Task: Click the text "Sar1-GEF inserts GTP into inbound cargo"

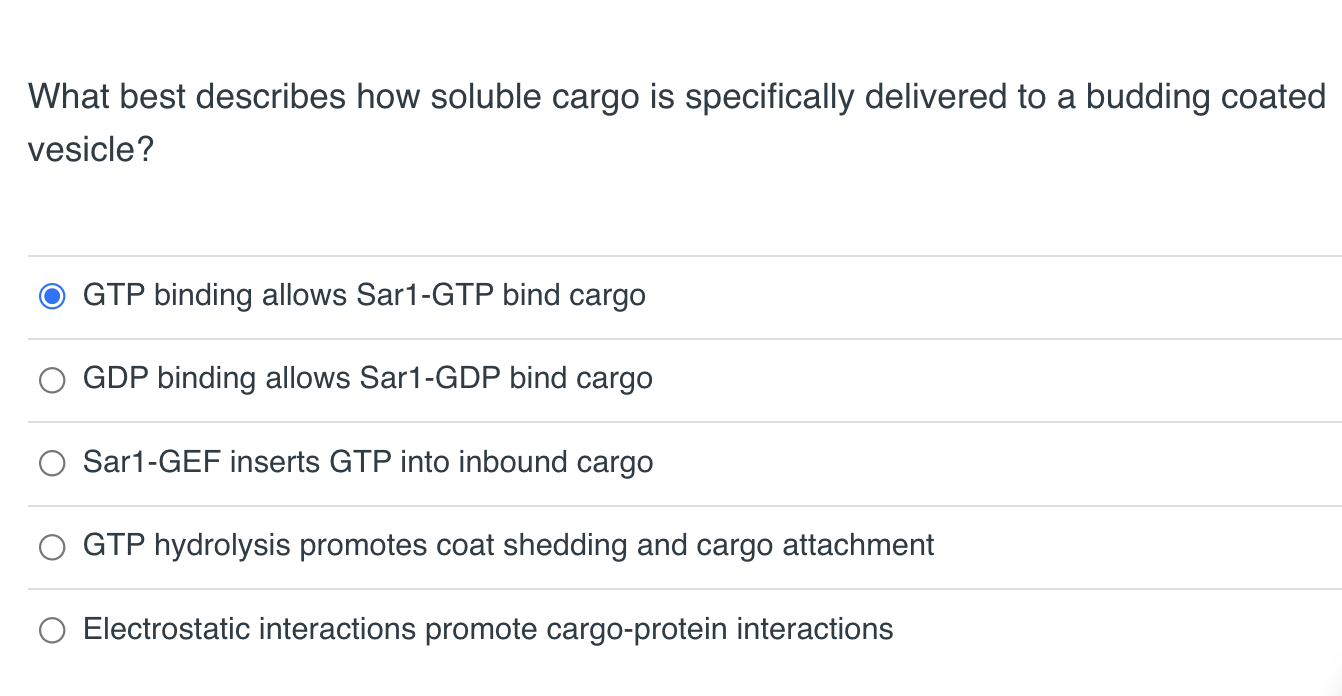Action: 367,462
